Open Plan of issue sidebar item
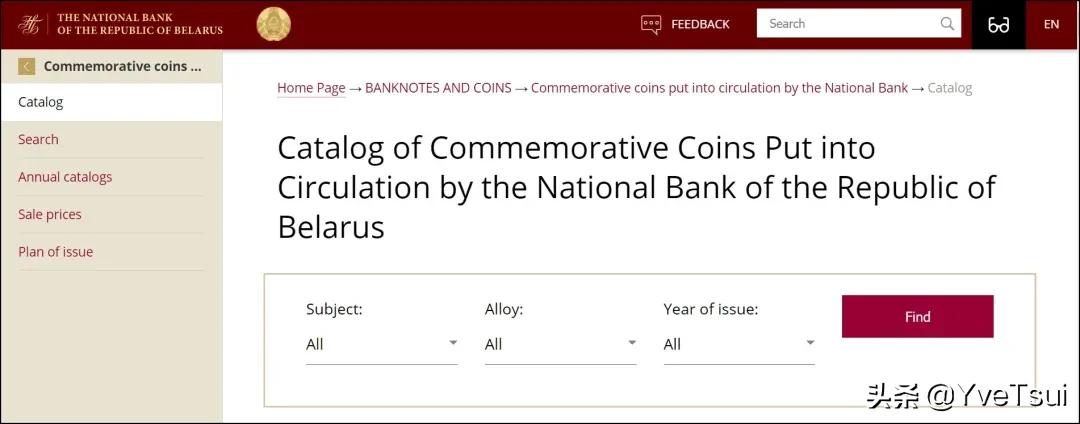Image resolution: width=1080 pixels, height=424 pixels. (x=55, y=252)
